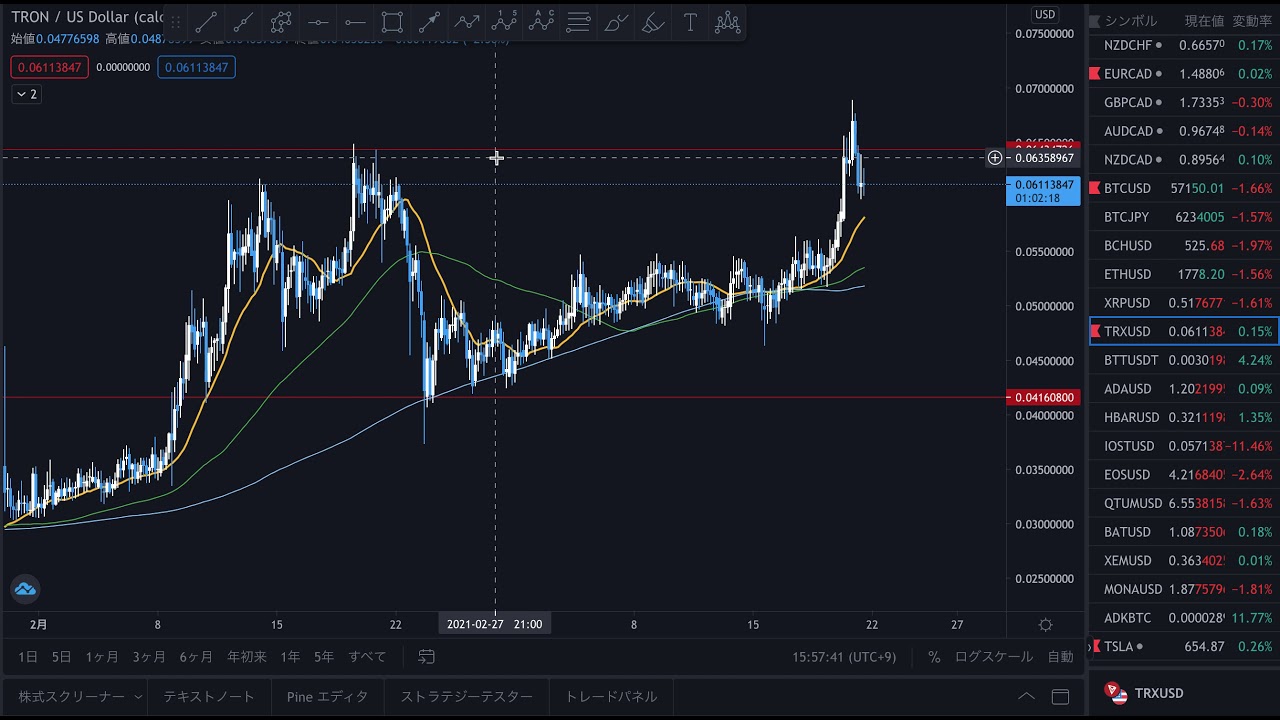Open the USD currency selector
Viewport: 1280px width, 720px height.
click(1045, 14)
